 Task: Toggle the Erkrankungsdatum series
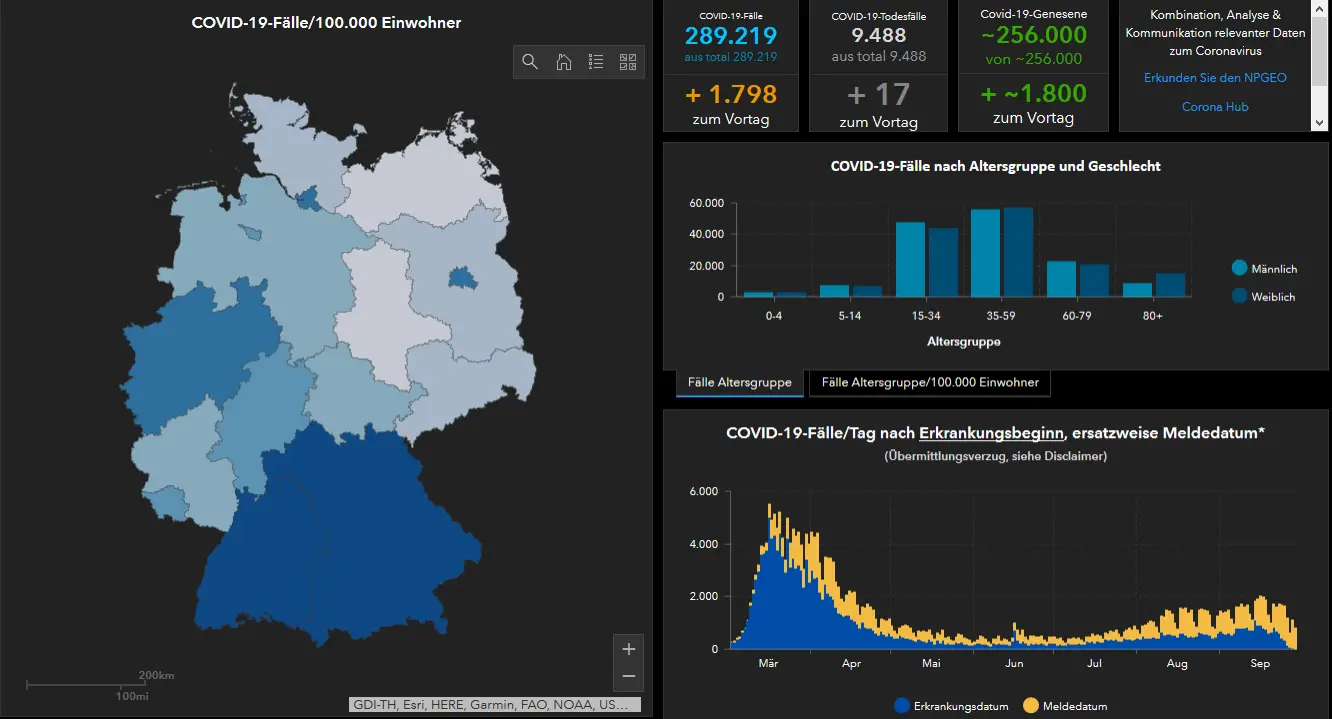click(951, 706)
